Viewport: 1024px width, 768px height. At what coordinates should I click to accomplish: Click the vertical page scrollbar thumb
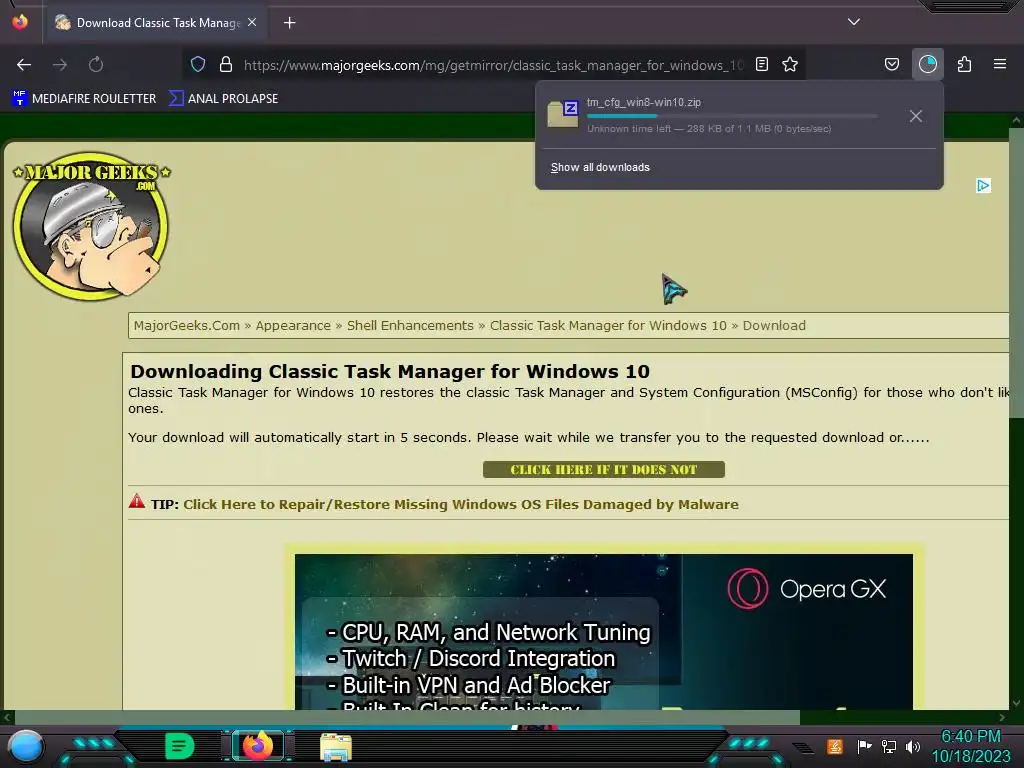click(1016, 273)
